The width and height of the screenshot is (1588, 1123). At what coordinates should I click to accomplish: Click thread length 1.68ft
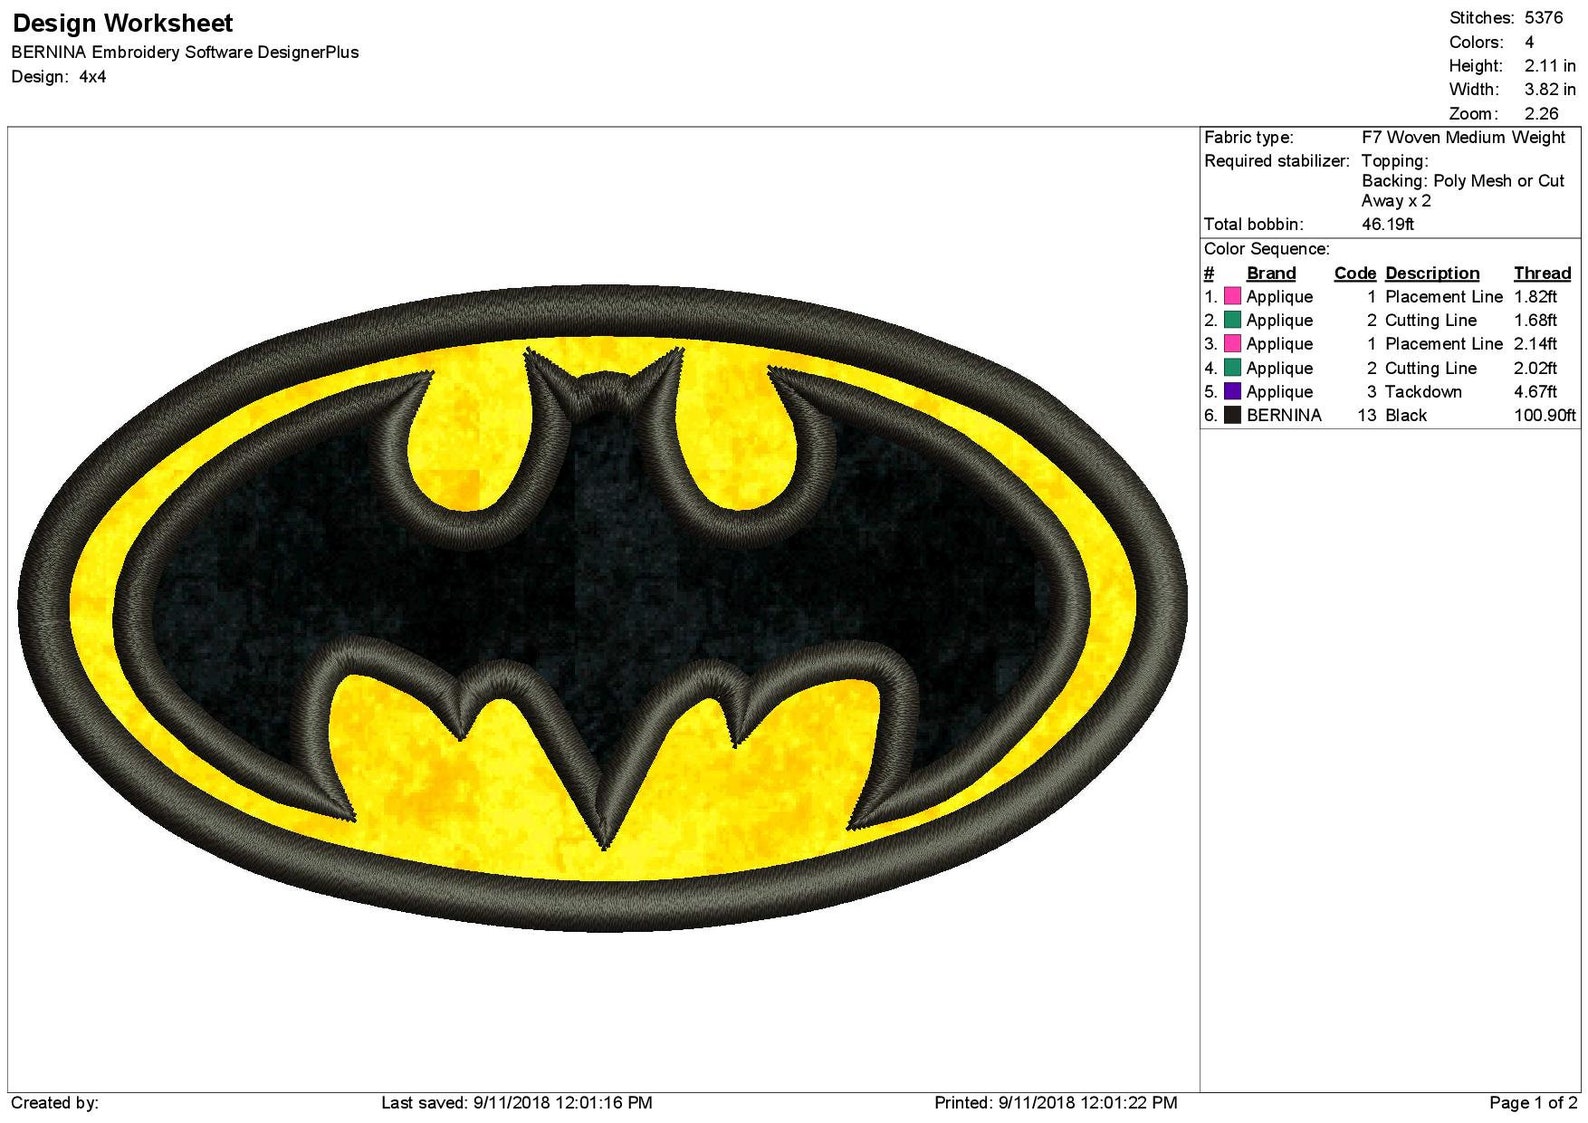click(1535, 320)
